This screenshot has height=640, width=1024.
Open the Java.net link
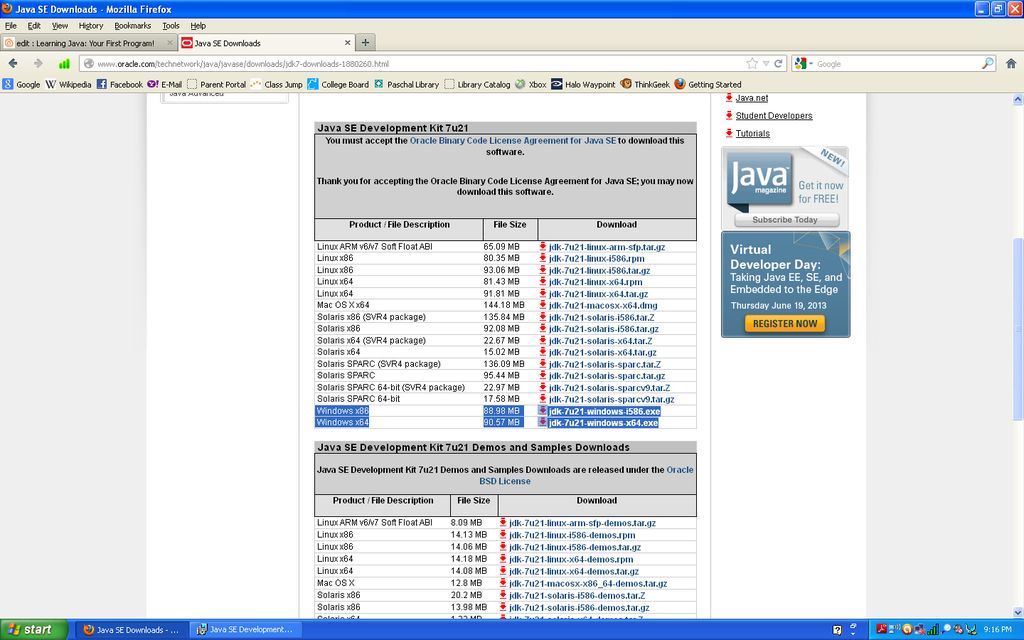coord(752,98)
